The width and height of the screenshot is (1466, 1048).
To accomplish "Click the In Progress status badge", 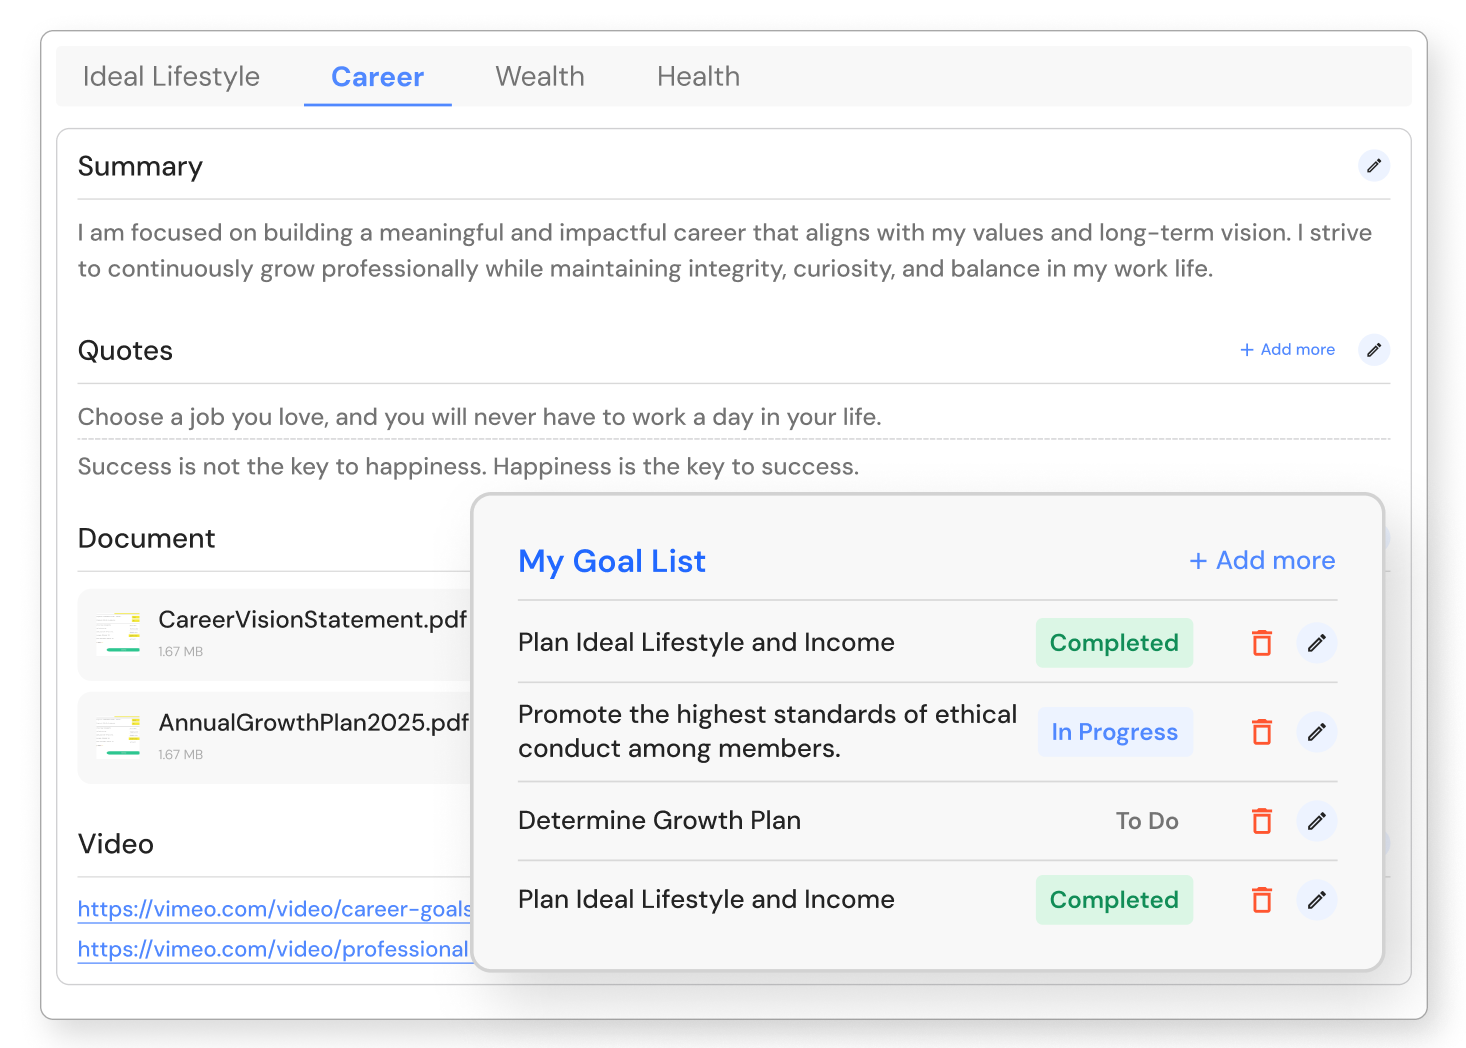I will [1114, 732].
